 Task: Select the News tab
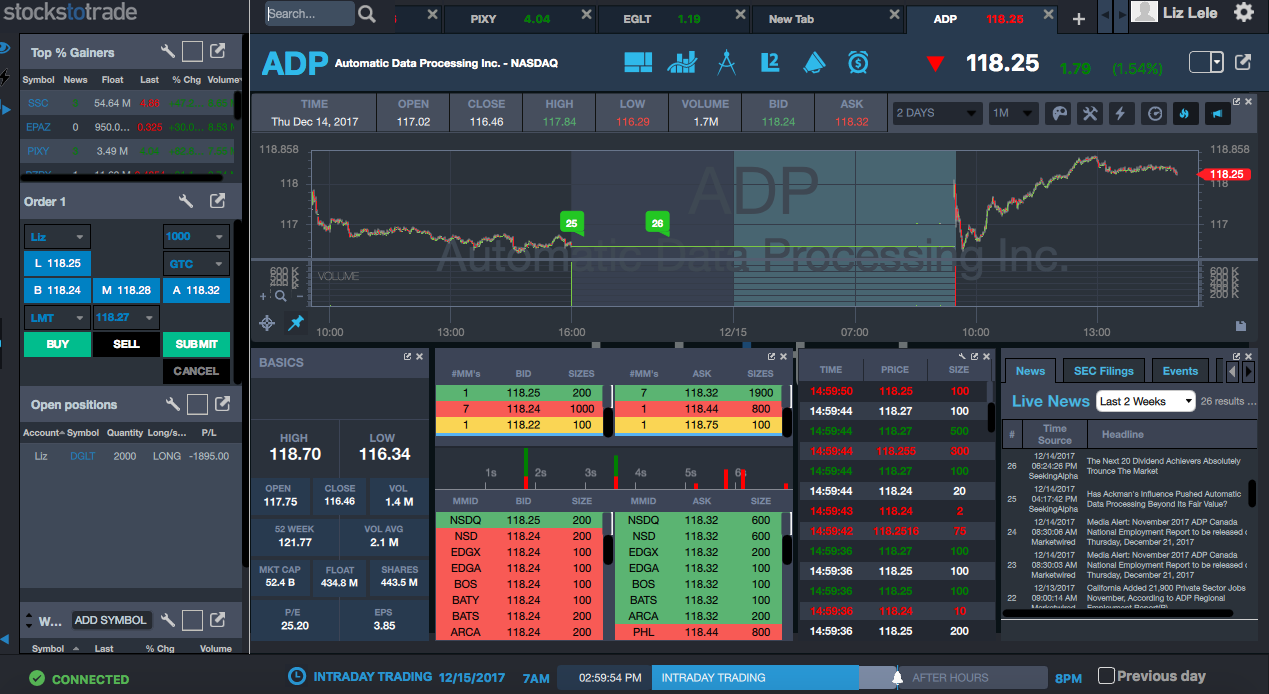pyautogui.click(x=1030, y=371)
